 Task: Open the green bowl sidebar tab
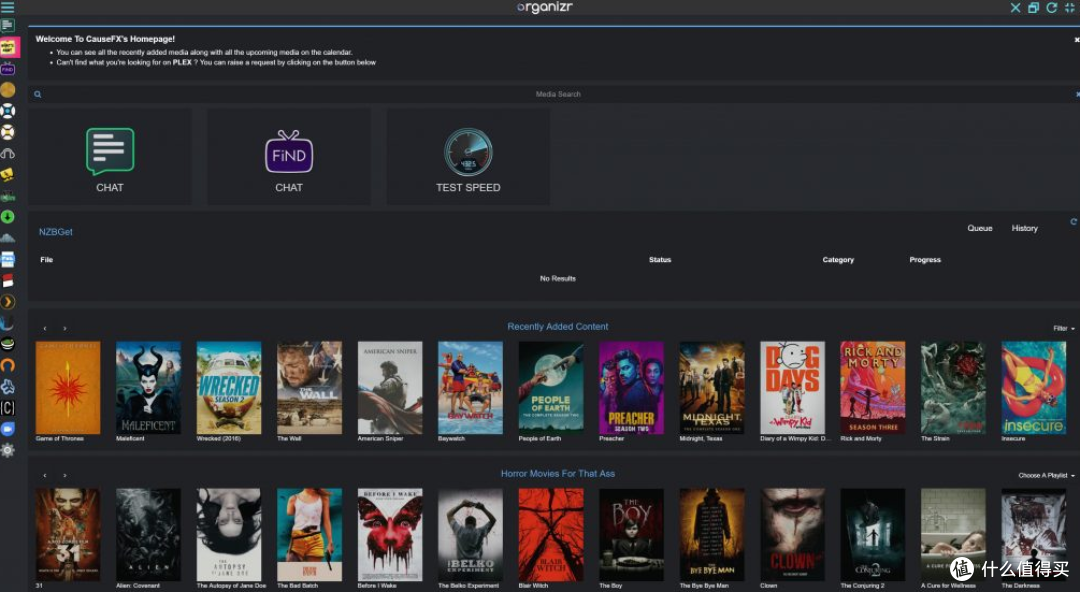coord(8,345)
